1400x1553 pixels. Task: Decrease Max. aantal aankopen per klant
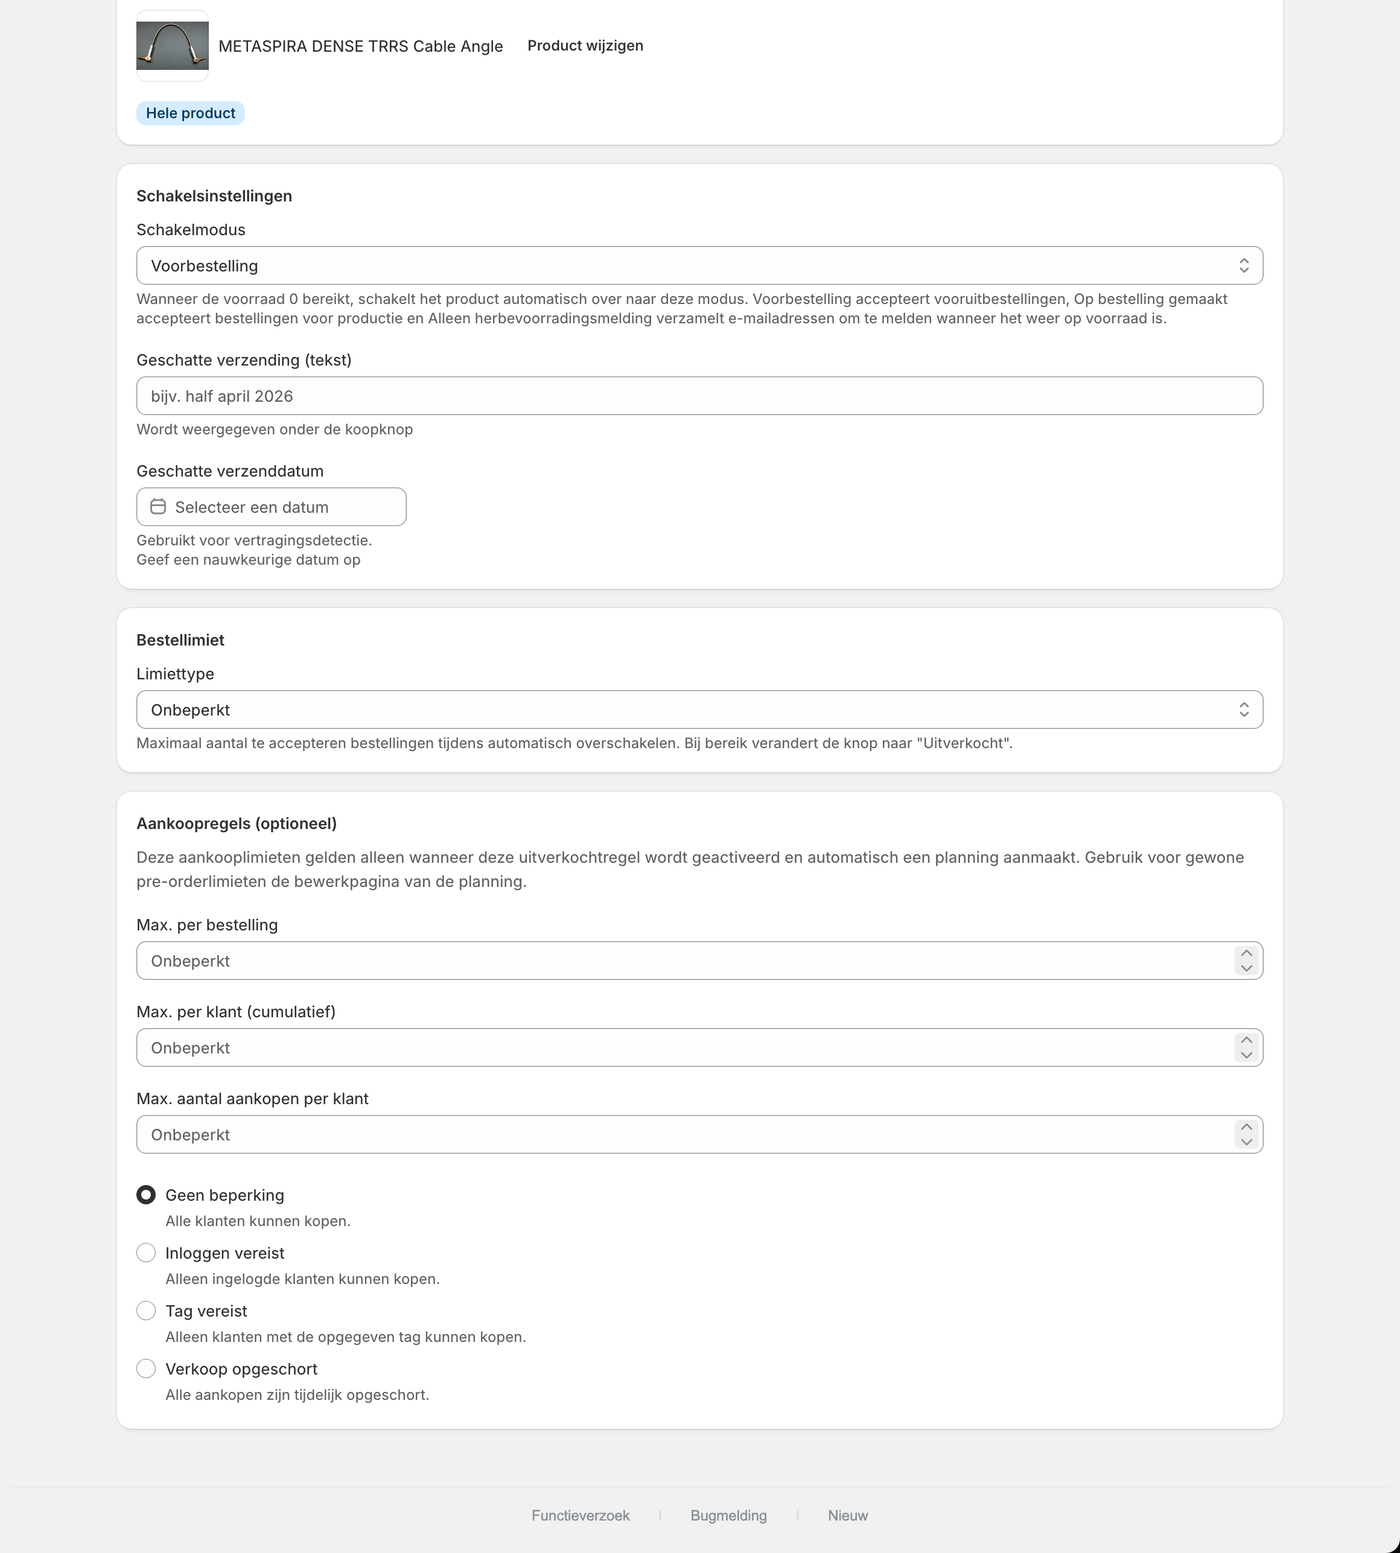tap(1246, 1142)
